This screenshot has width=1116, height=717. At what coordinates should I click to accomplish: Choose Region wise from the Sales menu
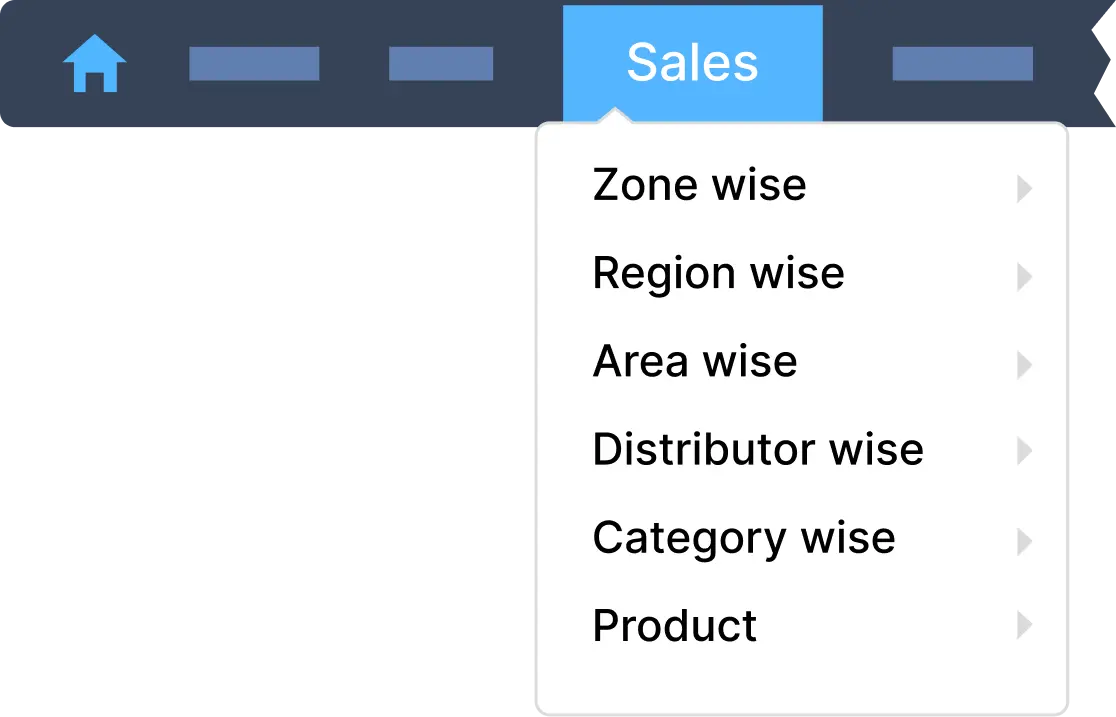tap(718, 273)
